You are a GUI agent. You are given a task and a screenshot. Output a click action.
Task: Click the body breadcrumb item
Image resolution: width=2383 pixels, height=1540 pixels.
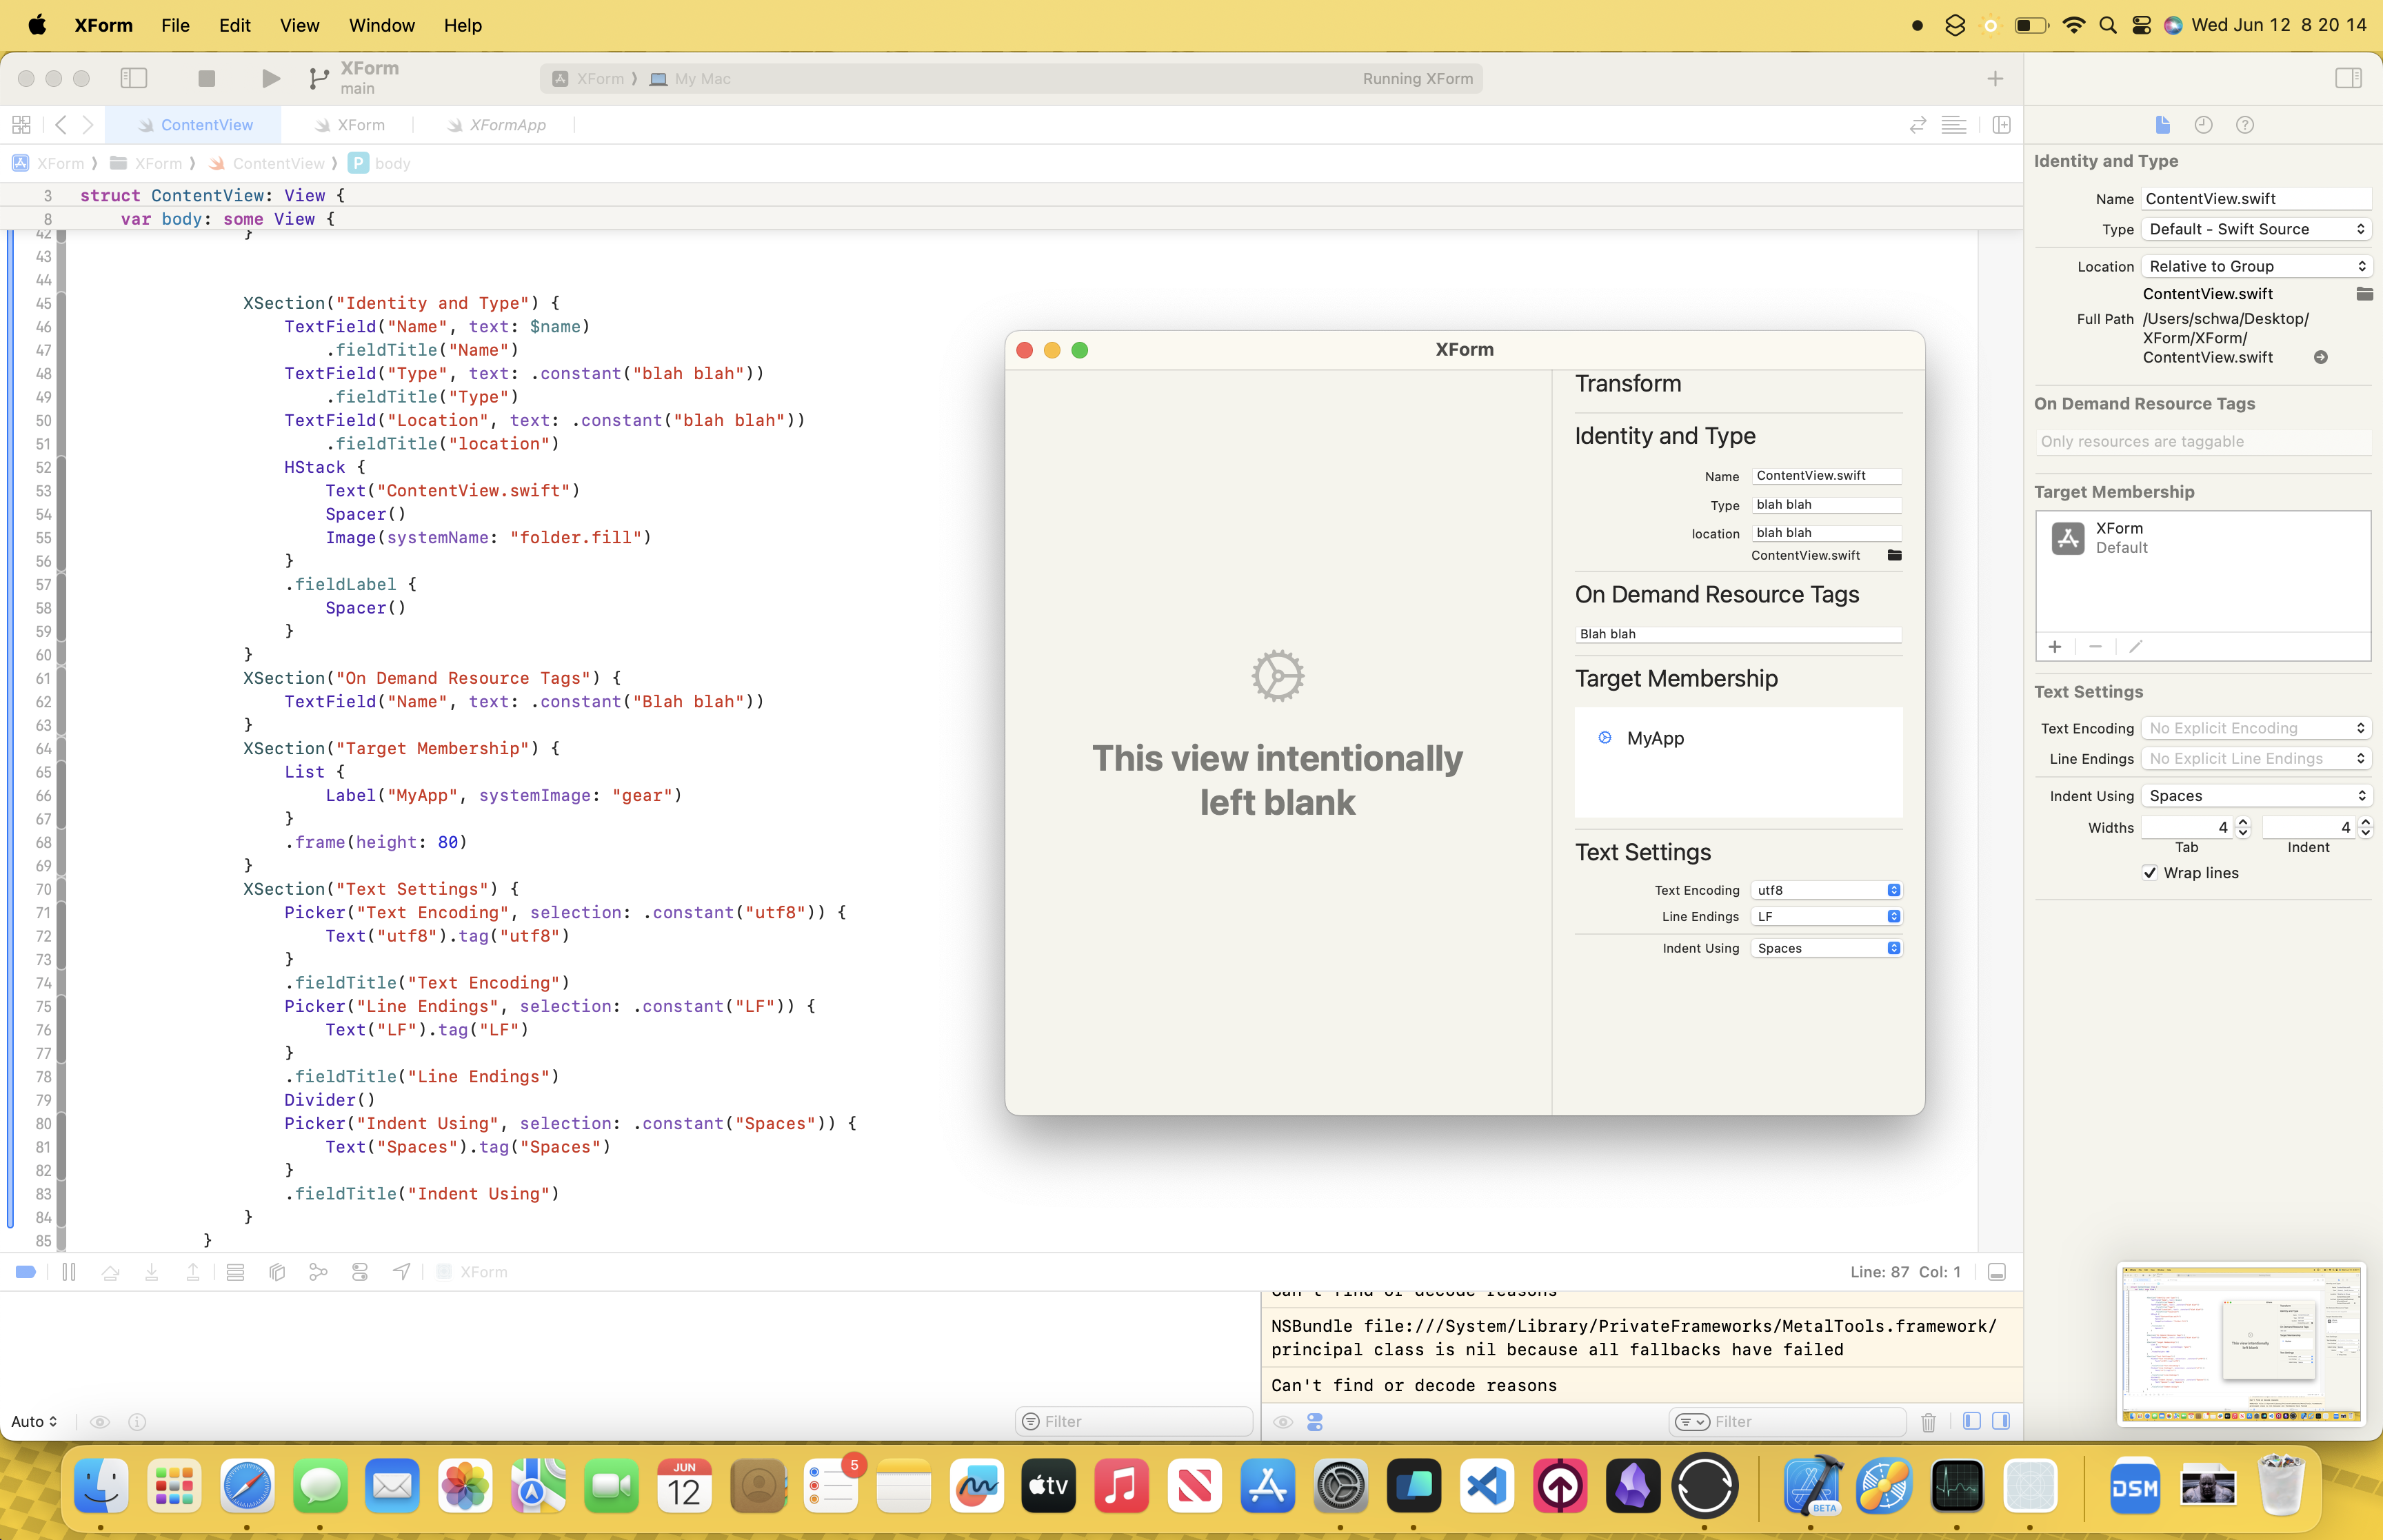pos(380,163)
